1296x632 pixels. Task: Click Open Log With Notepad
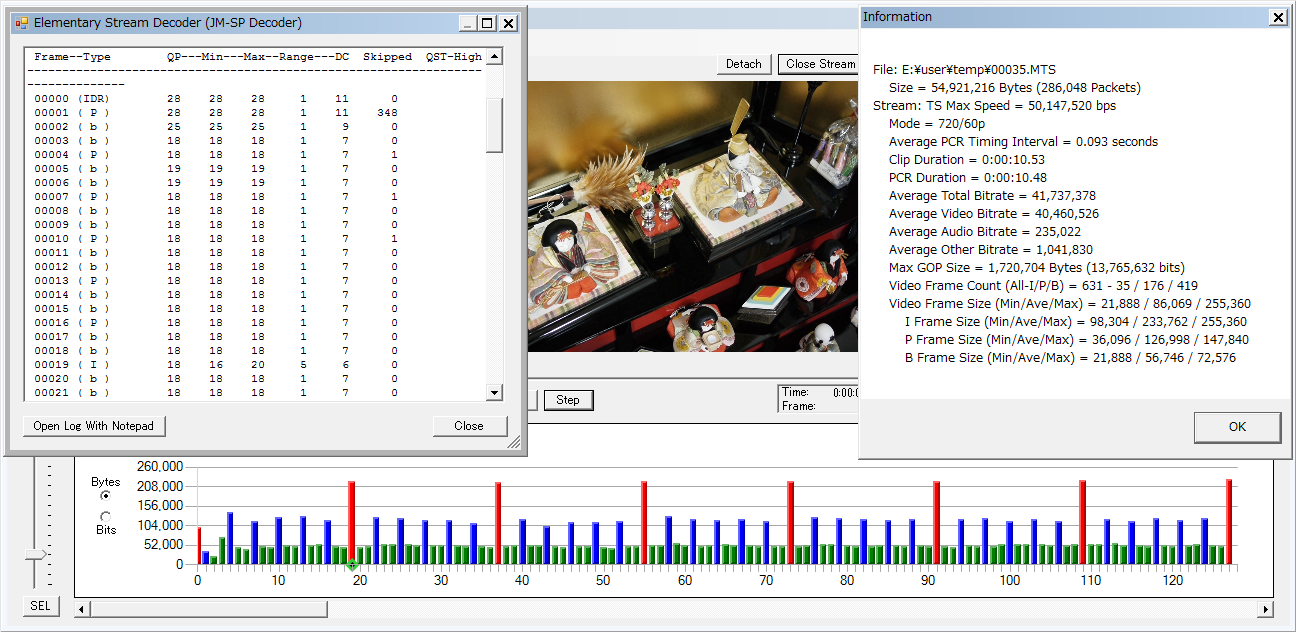94,426
